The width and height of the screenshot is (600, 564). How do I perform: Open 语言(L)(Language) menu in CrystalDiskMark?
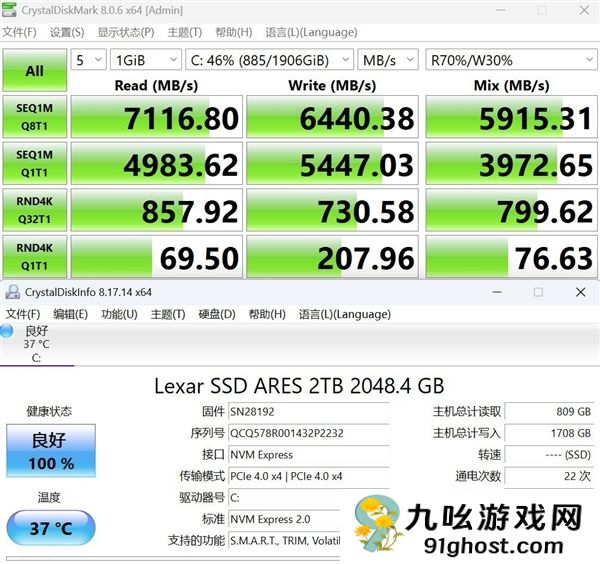pyautogui.click(x=311, y=32)
